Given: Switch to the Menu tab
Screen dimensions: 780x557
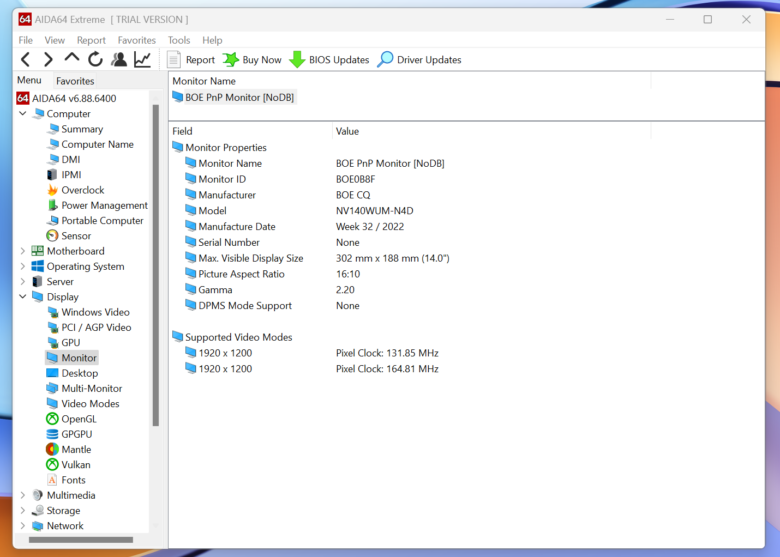Looking at the screenshot, I should point(29,80).
